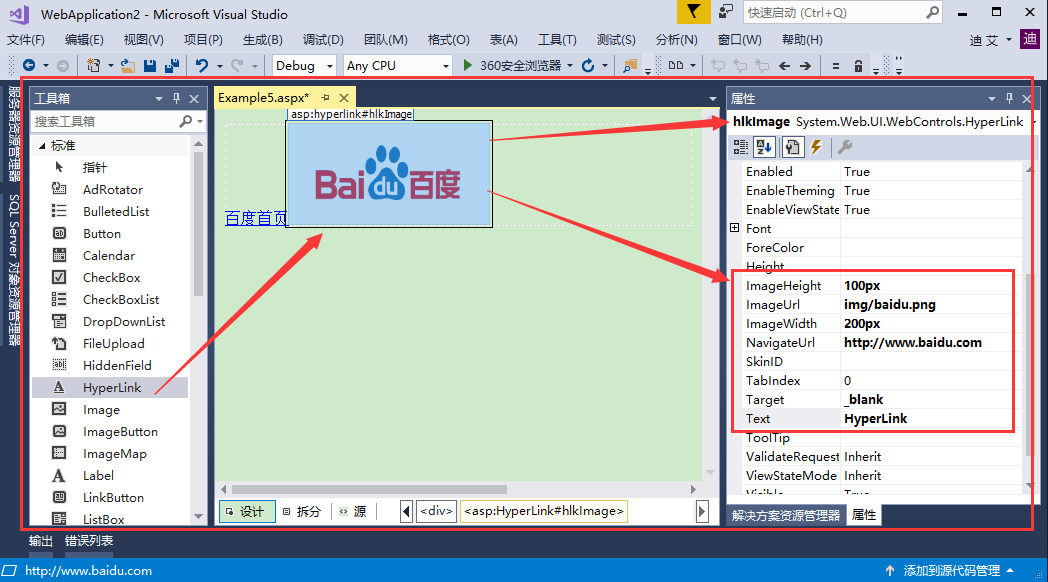Viewport: 1048px width, 582px height.
Task: Open the Output tab
Action: tap(40, 541)
